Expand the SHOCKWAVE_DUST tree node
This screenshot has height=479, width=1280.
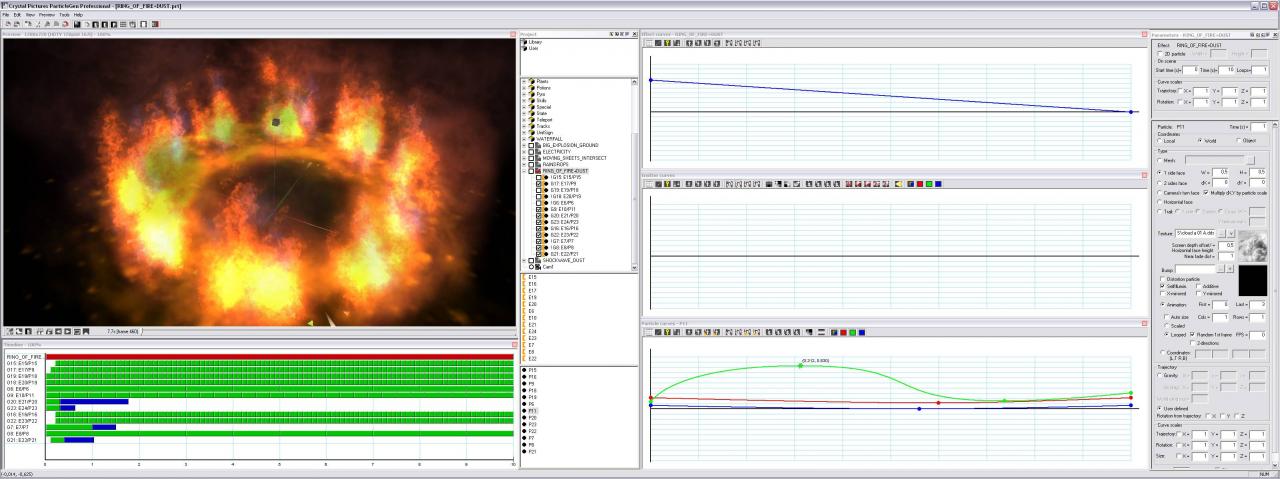pyautogui.click(x=524, y=261)
